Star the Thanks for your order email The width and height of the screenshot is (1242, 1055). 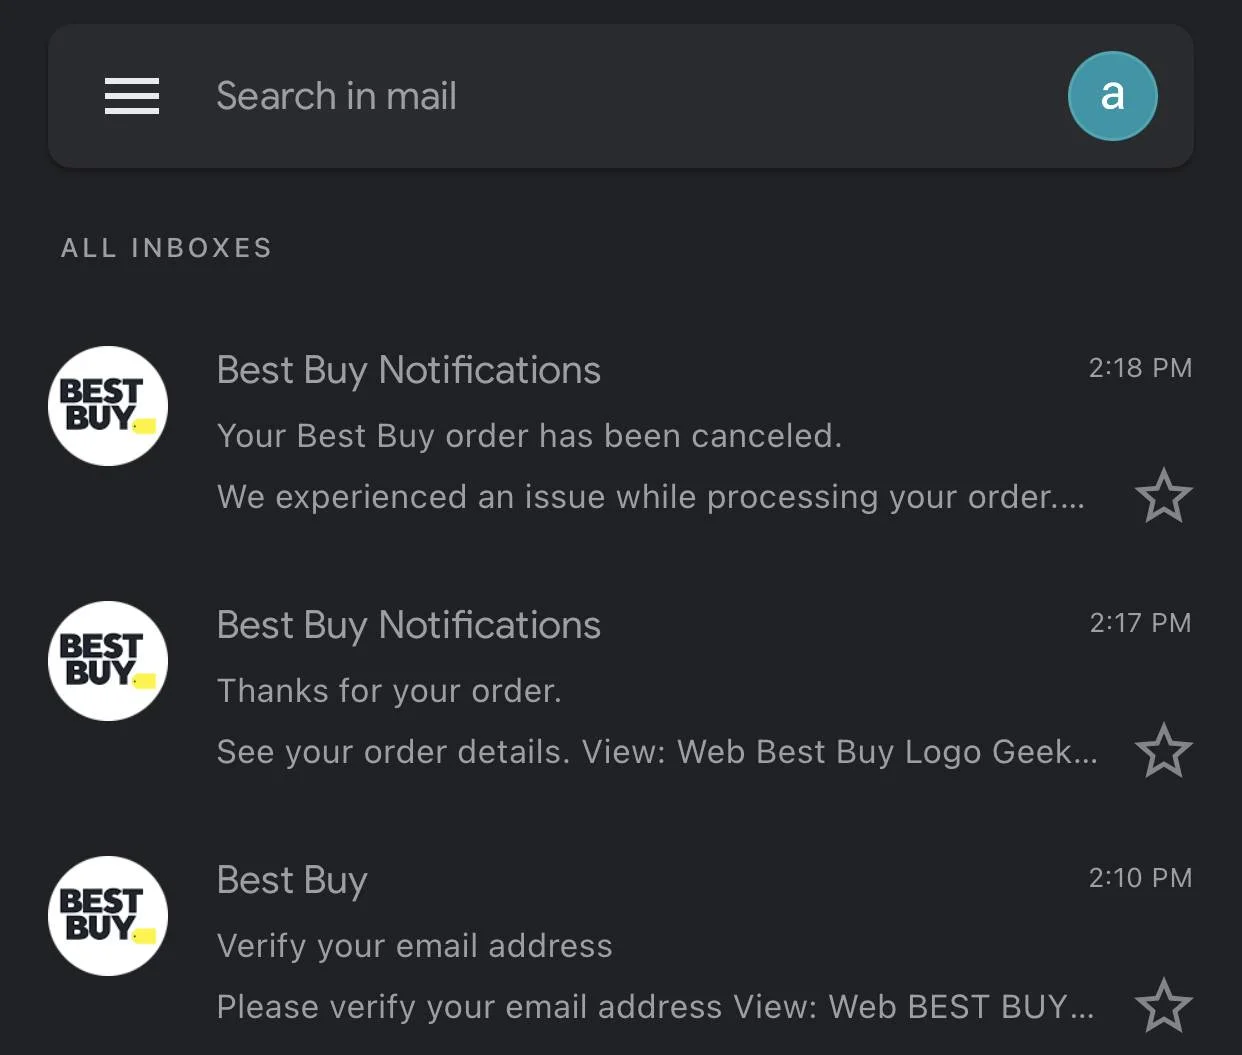1164,751
